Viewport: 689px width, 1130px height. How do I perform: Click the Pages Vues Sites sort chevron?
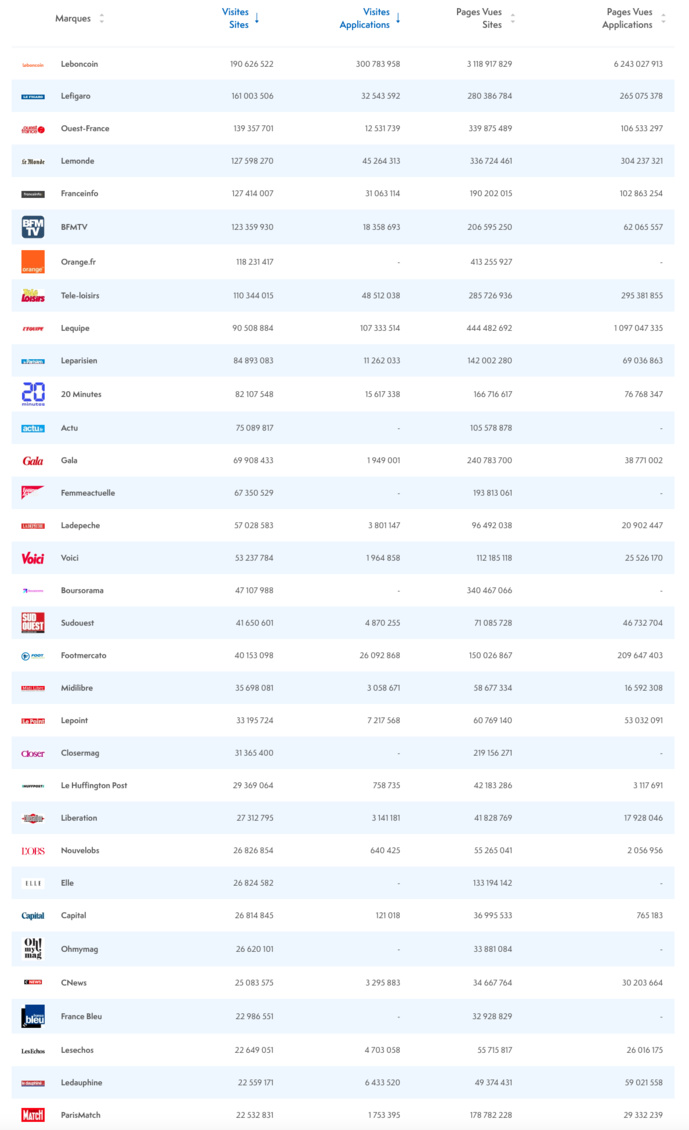pyautogui.click(x=510, y=17)
